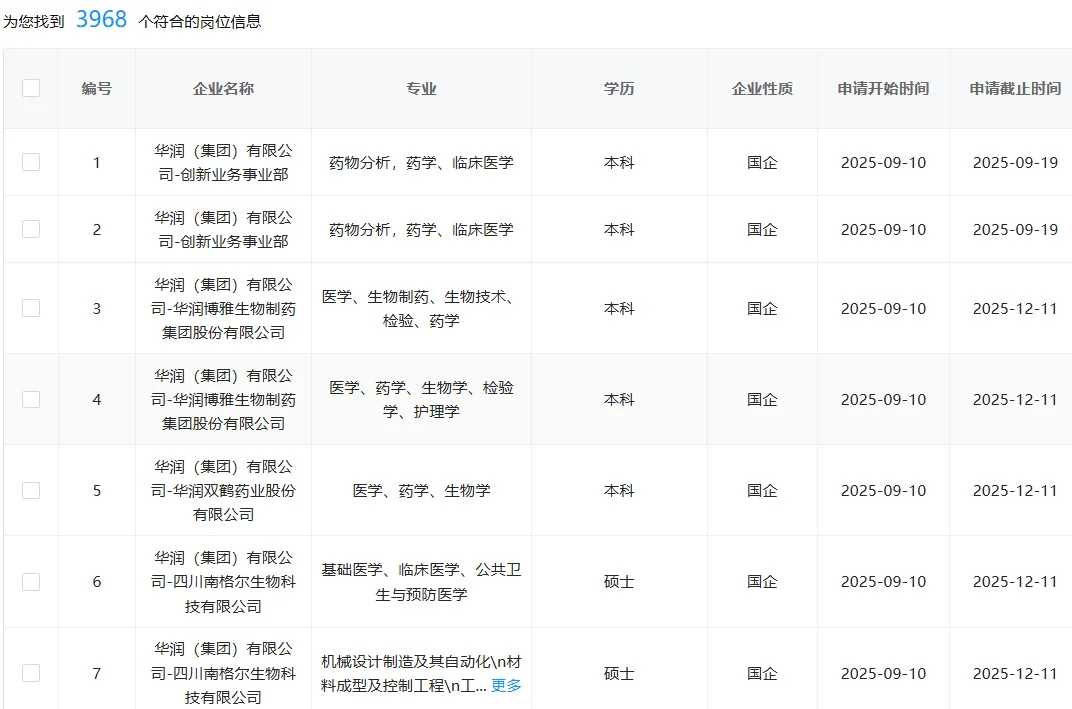Click deadline 2025-12-11 in row 6
1072x709 pixels.
[1015, 582]
